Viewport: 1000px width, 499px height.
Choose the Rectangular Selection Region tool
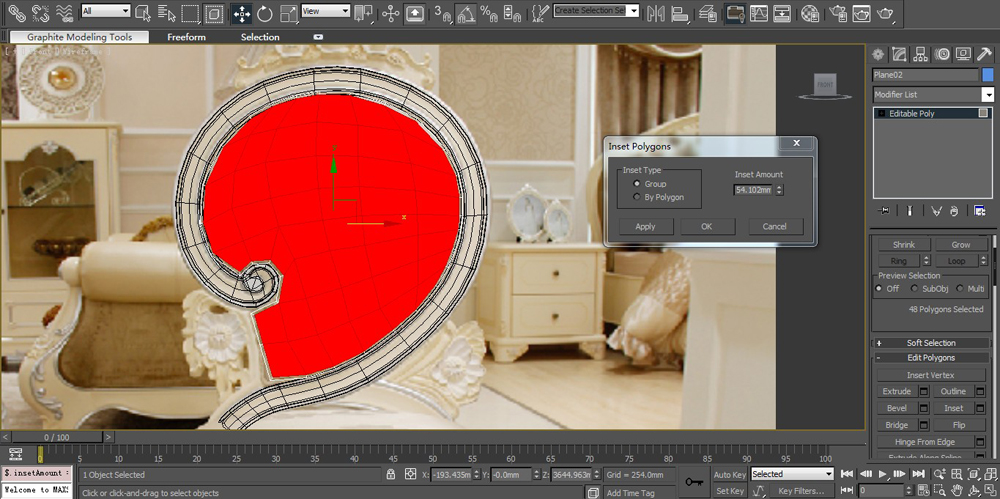(190, 12)
